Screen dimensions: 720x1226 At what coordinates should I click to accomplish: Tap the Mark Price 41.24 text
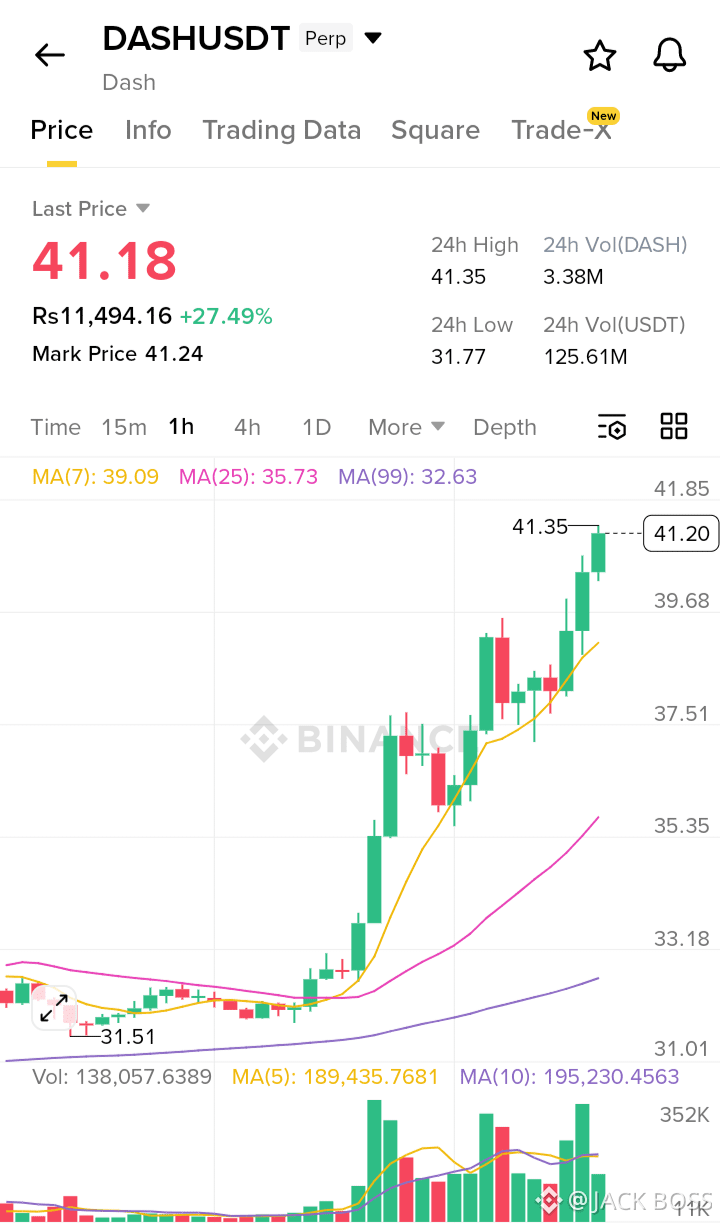(117, 354)
